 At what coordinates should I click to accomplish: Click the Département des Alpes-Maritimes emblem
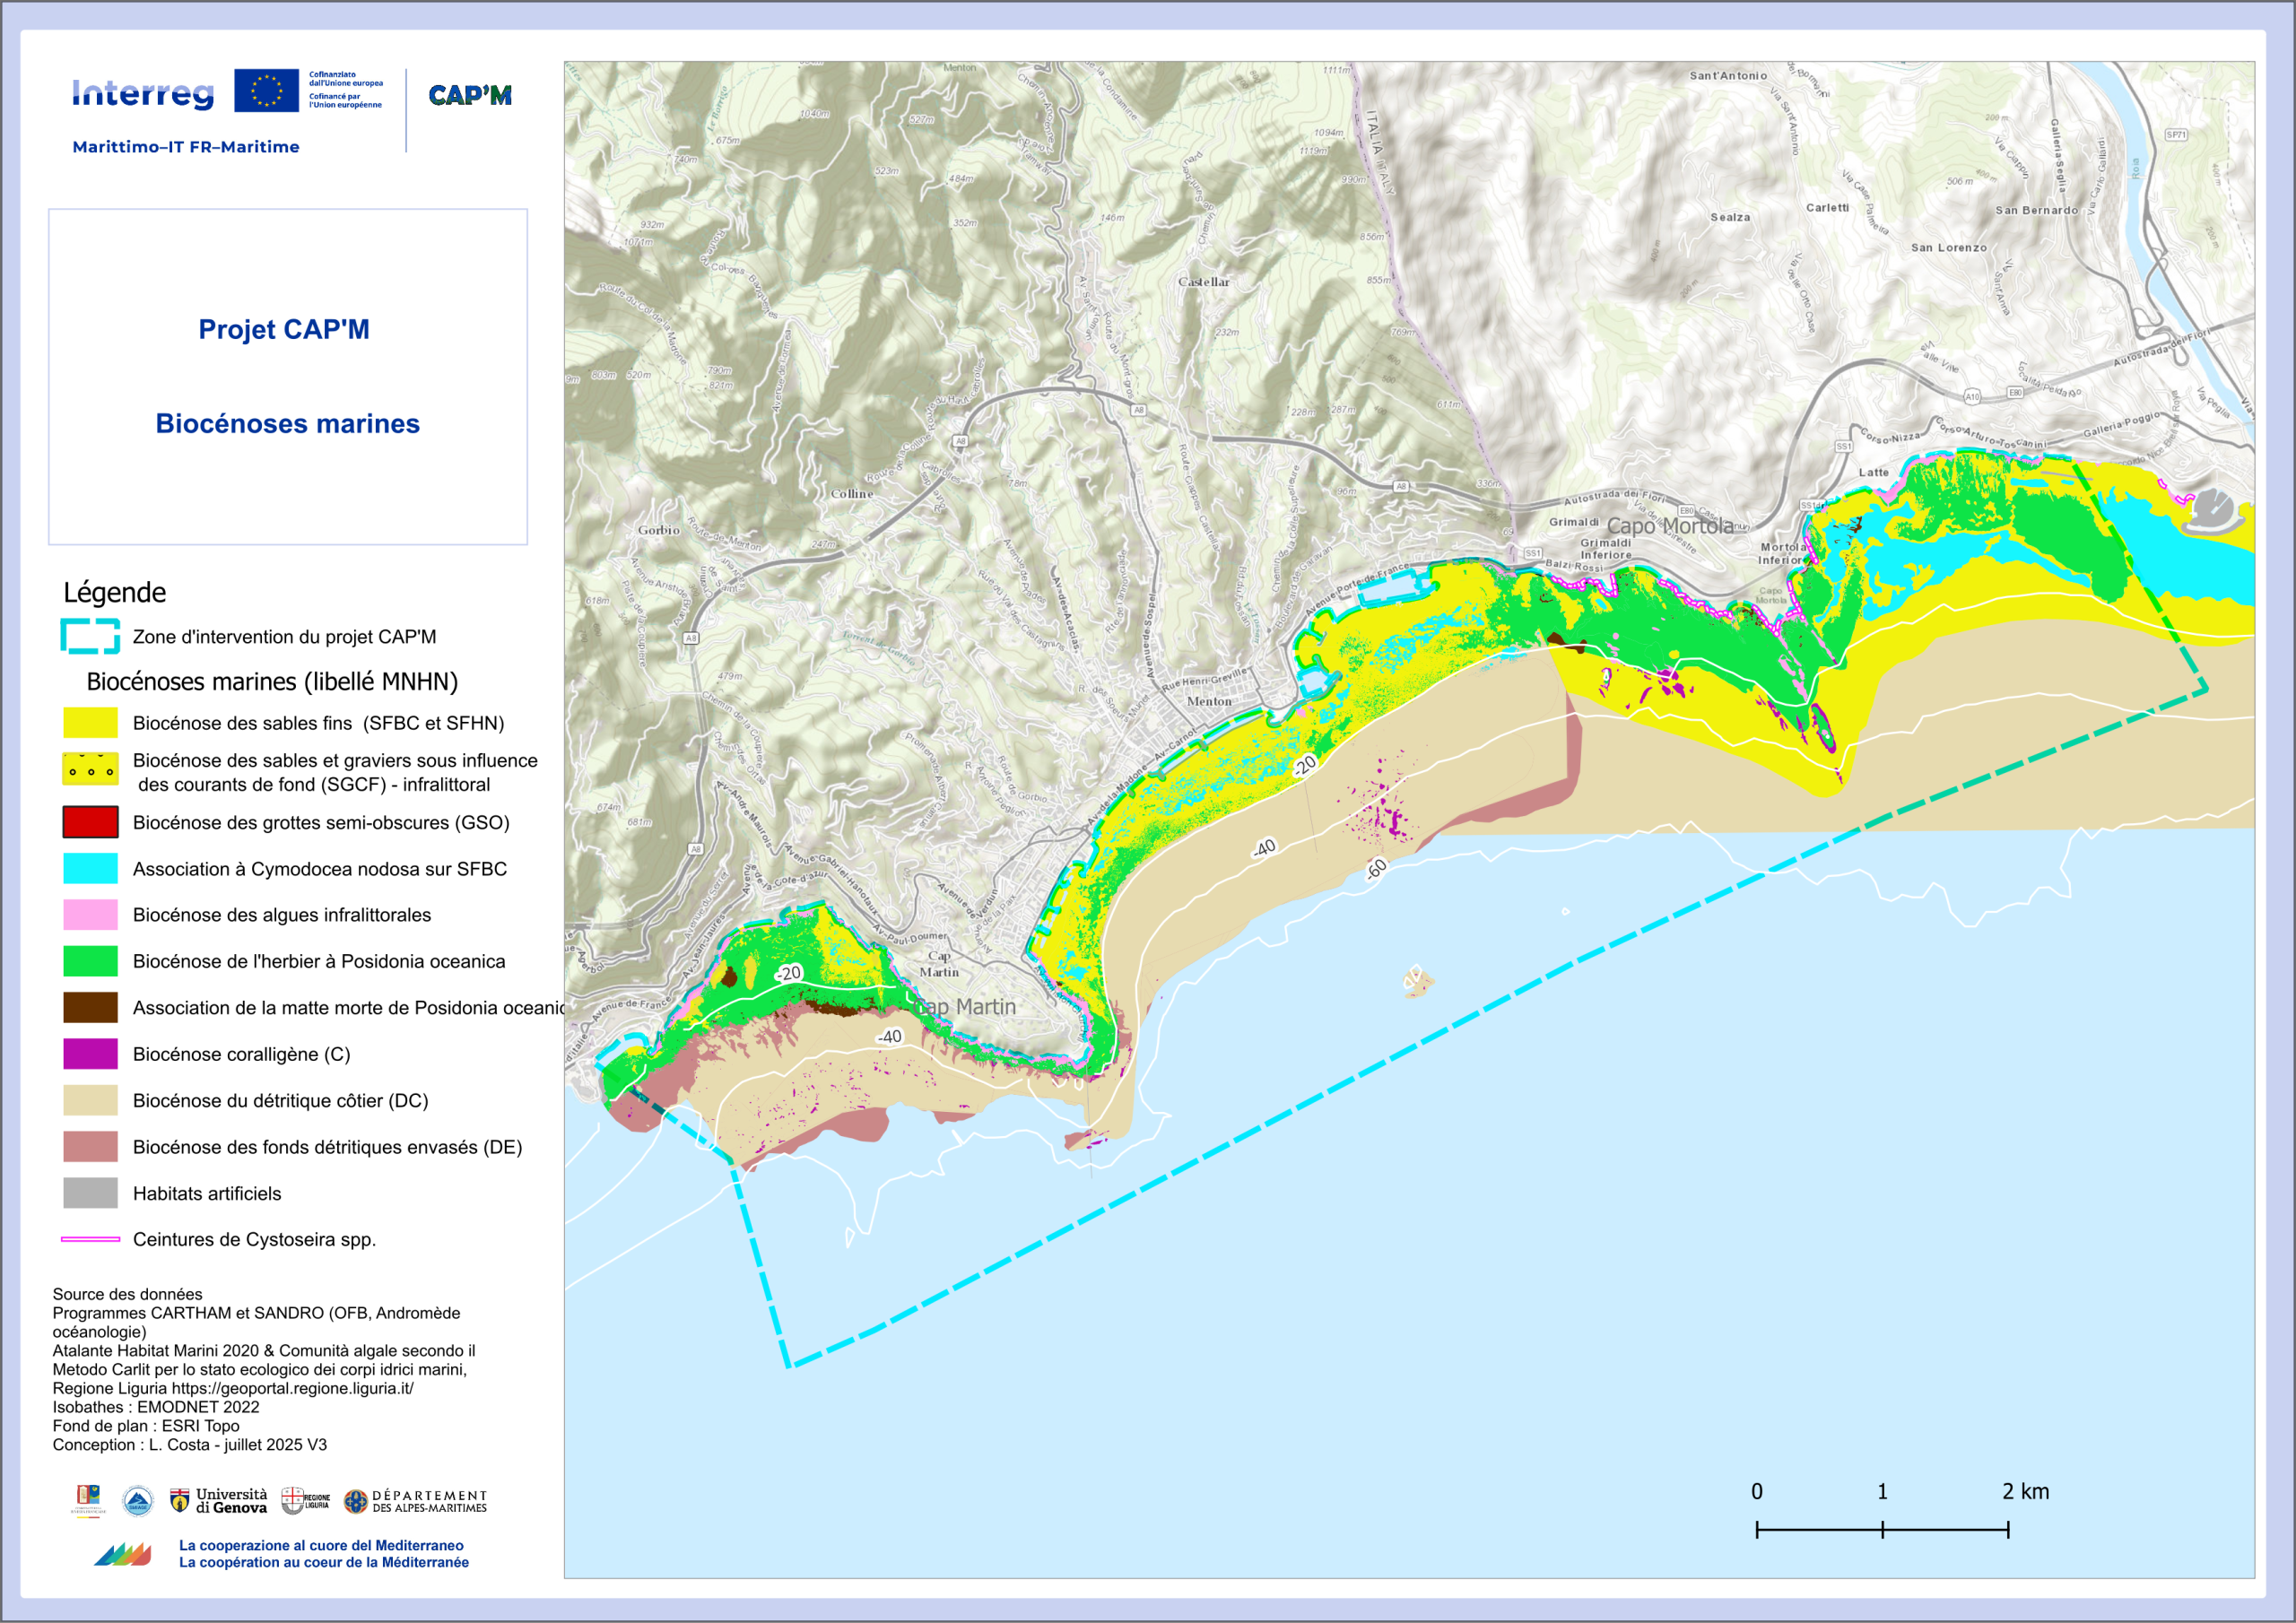(356, 1502)
